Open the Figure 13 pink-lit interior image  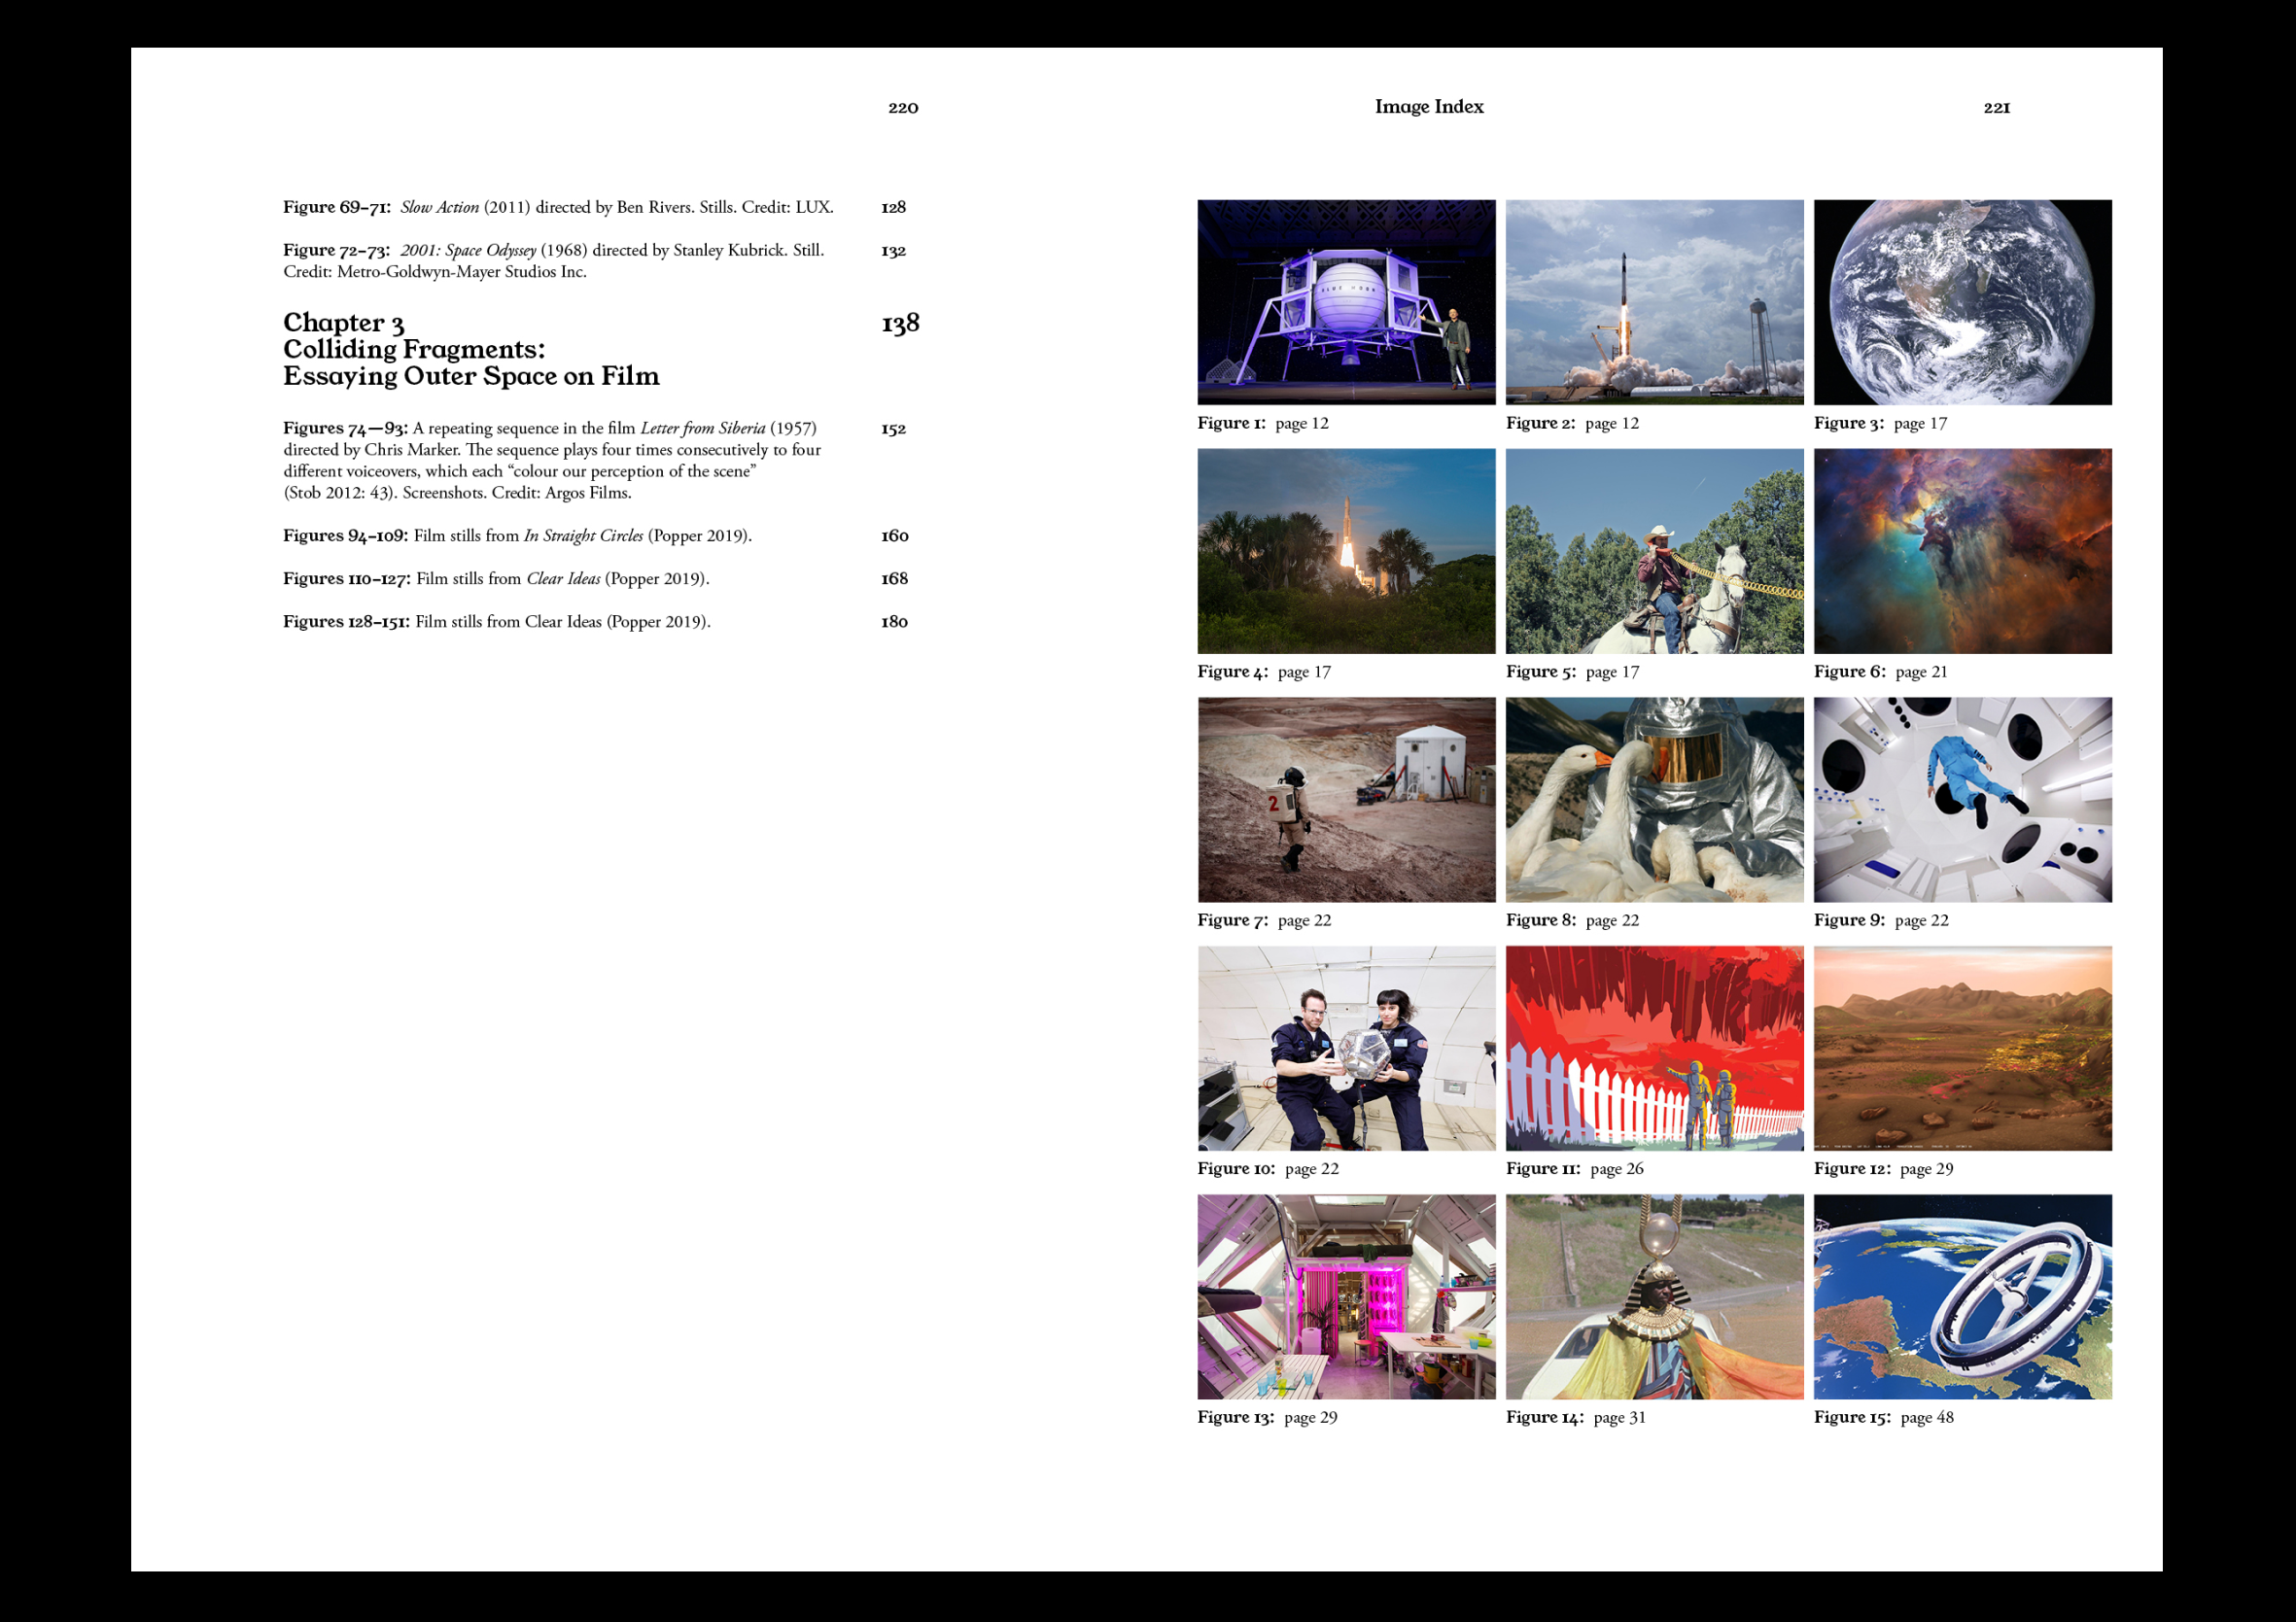[1346, 1296]
